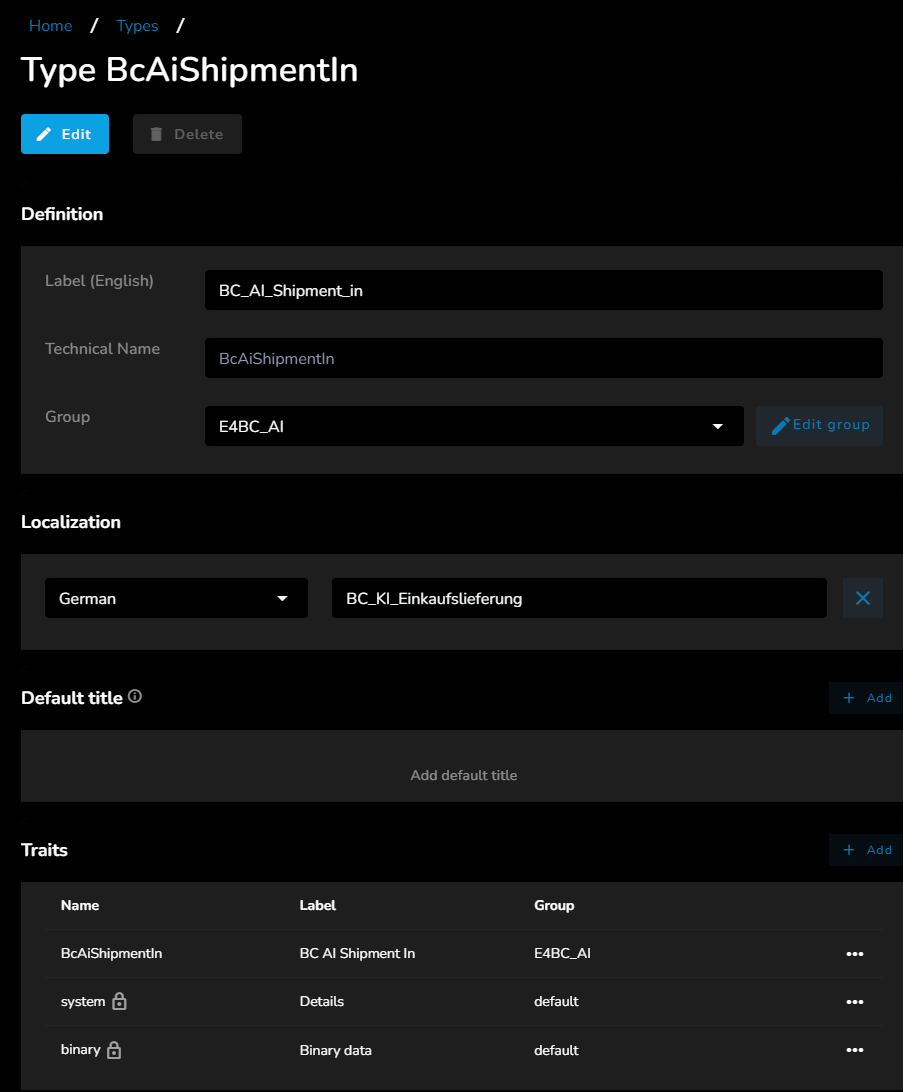Click lock icon next to system trait
The image size is (903, 1092).
119,1001
